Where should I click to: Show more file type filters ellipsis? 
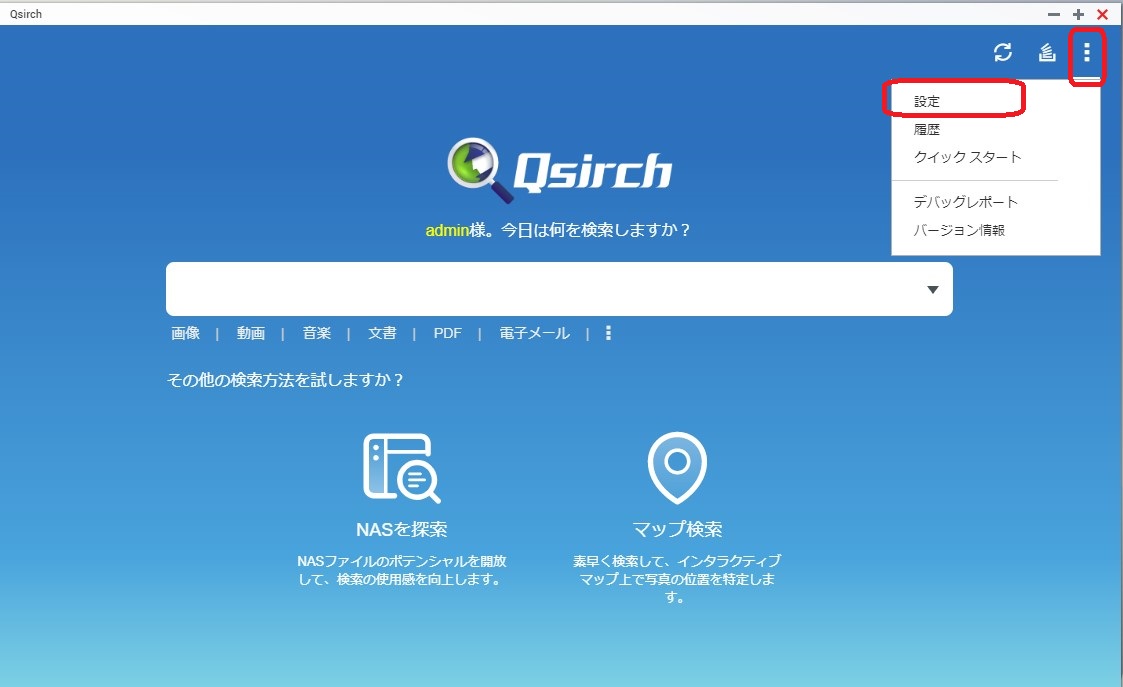click(608, 332)
